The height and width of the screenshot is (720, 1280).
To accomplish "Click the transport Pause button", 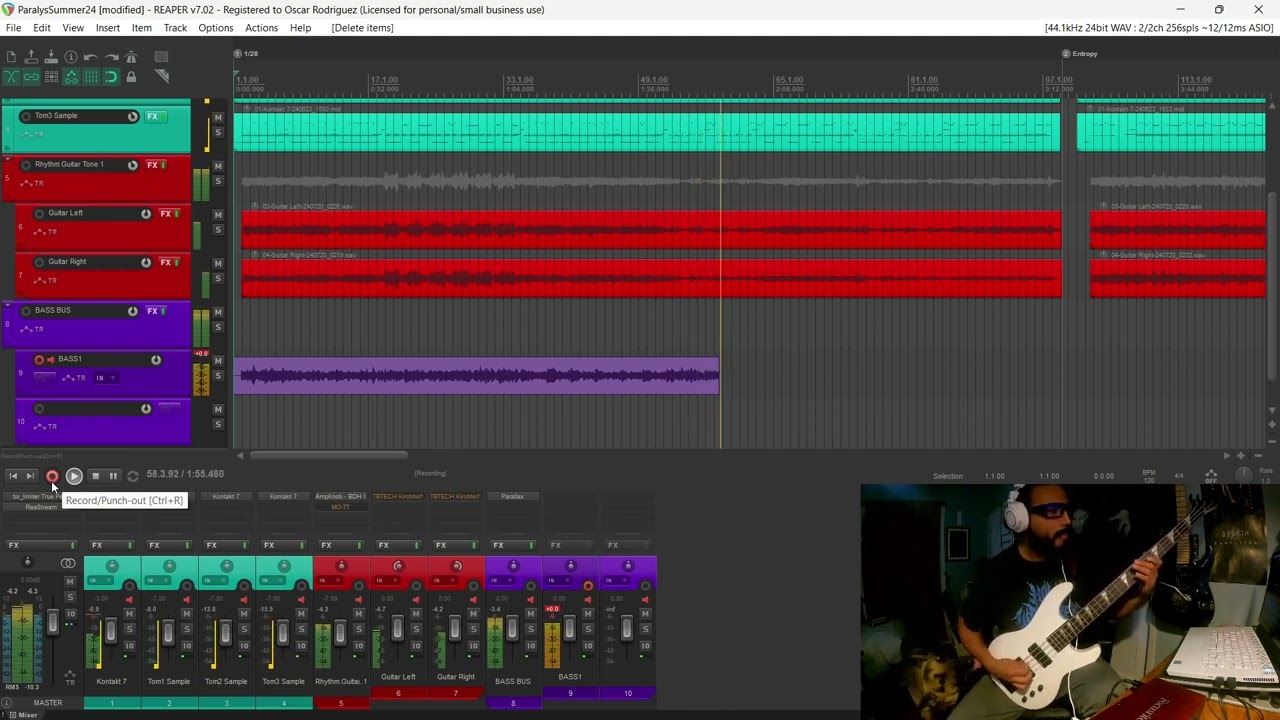I will coord(113,476).
